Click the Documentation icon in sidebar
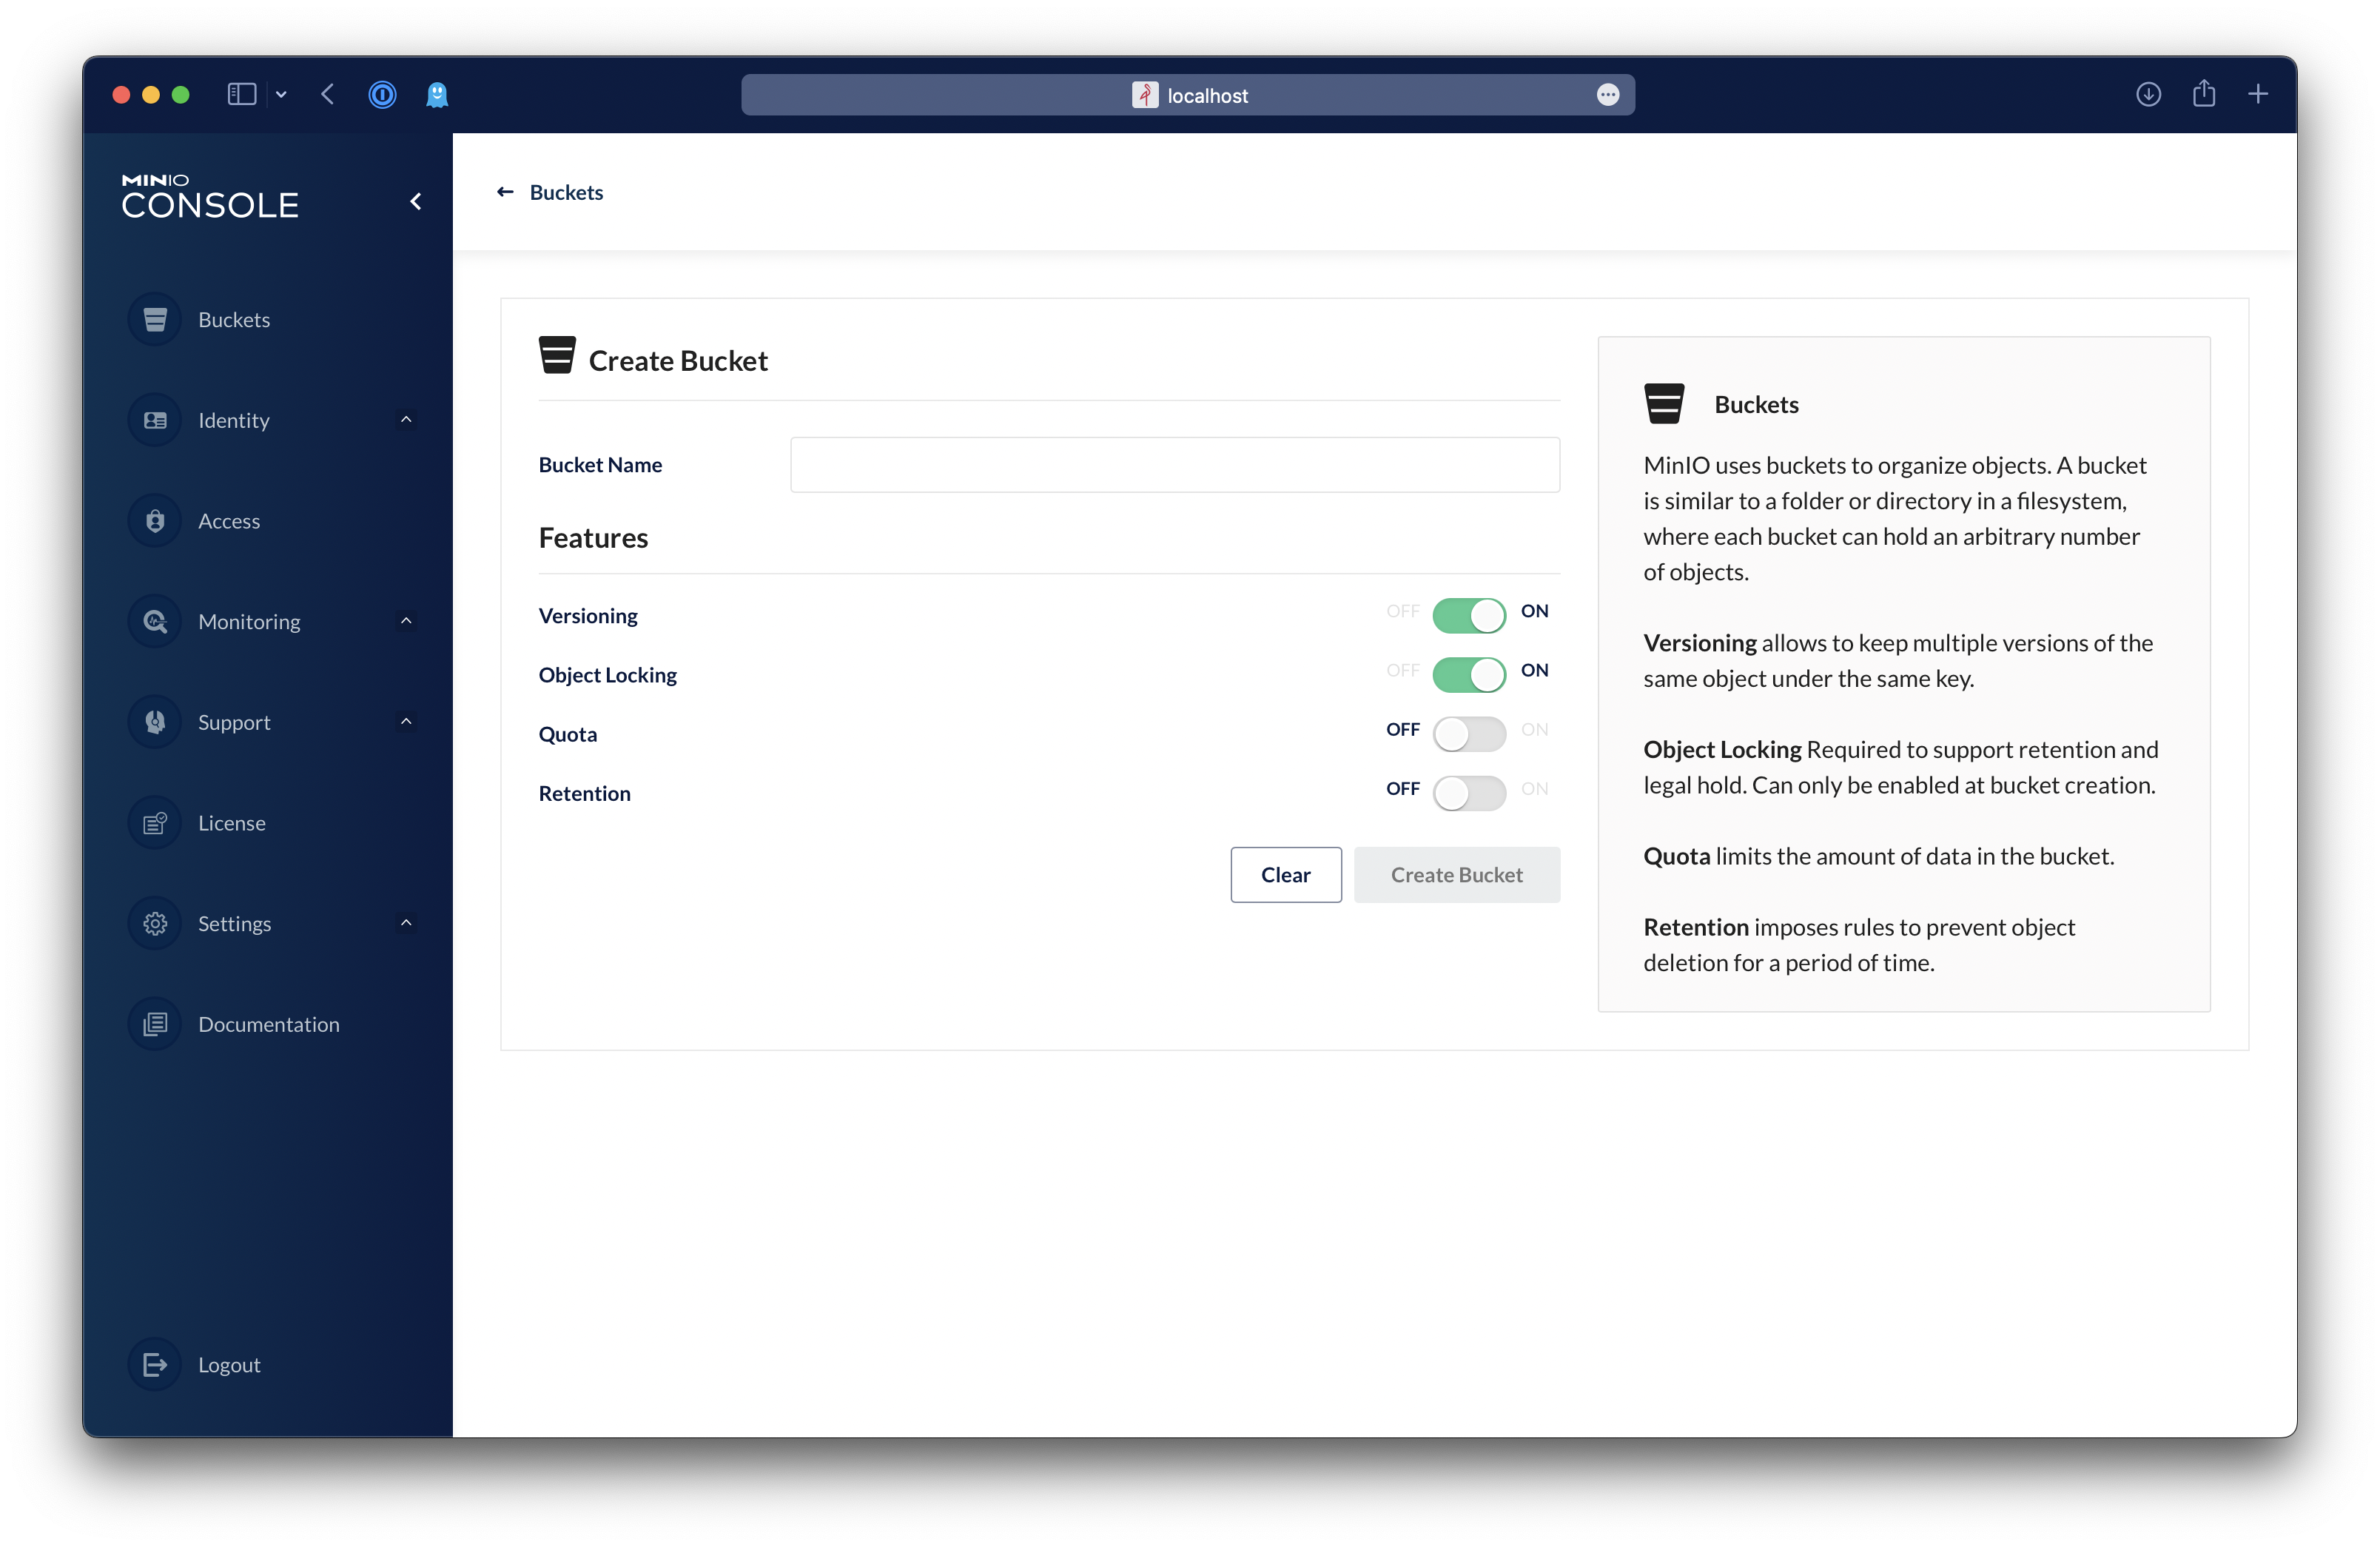This screenshot has height=1547, width=2380. tap(155, 1024)
